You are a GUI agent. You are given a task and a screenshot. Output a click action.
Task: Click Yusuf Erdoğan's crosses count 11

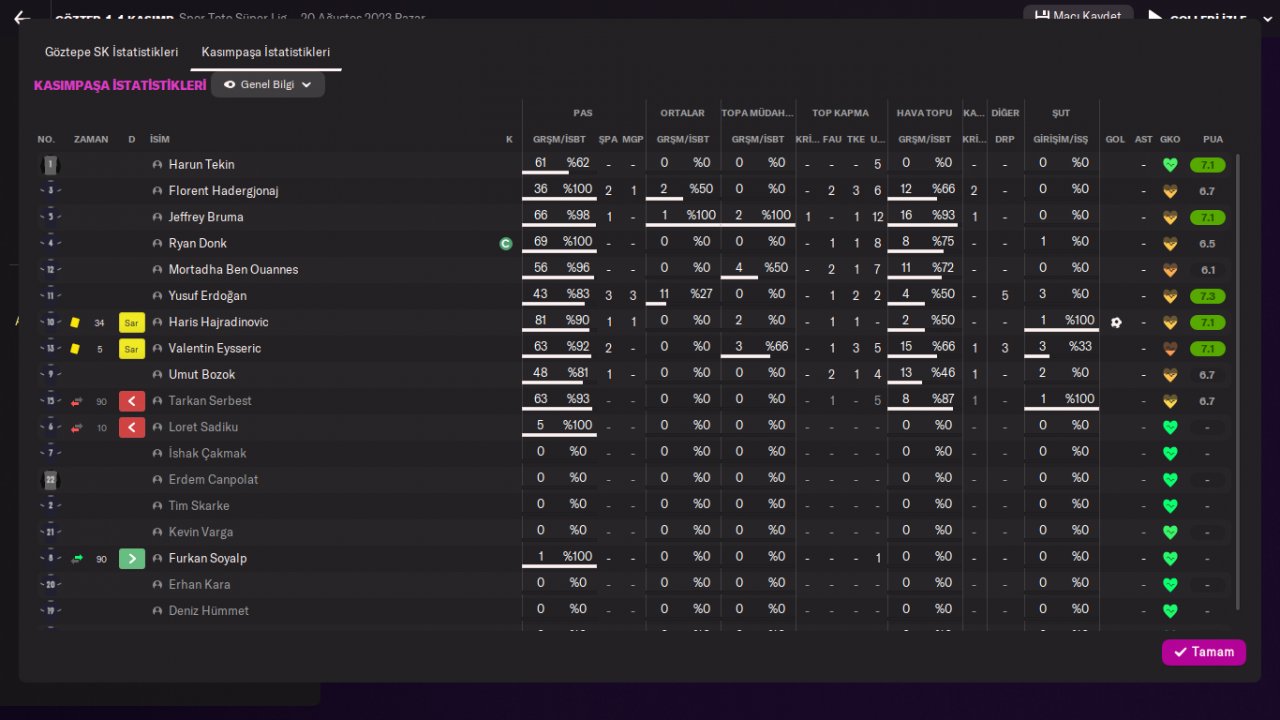pos(663,294)
